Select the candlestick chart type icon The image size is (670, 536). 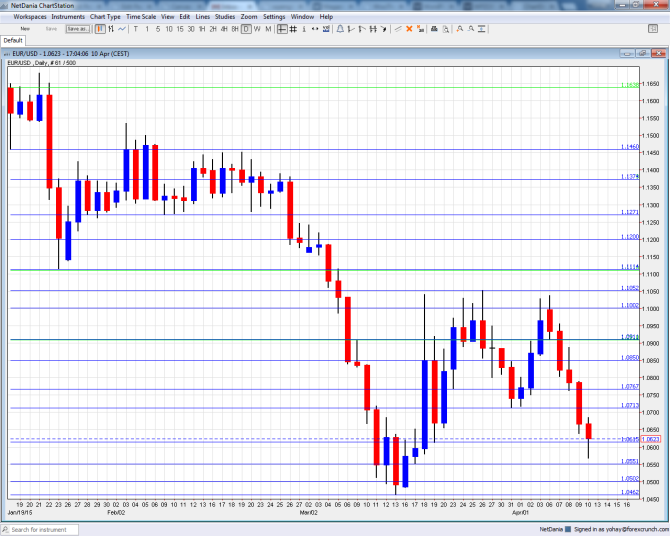click(x=100, y=29)
